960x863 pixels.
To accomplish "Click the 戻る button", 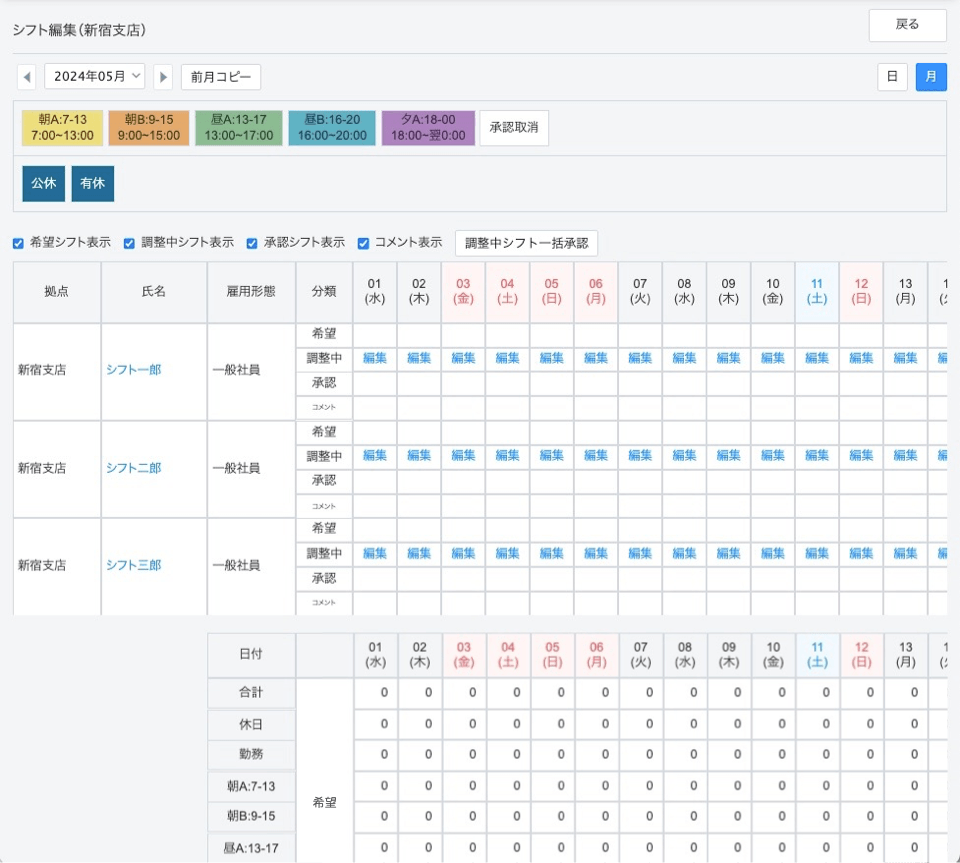I will coord(907,25).
